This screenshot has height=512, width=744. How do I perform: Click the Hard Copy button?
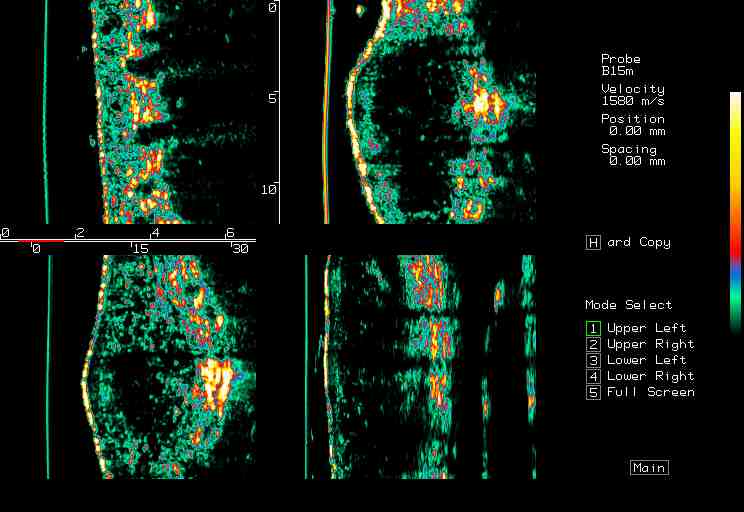tap(629, 242)
